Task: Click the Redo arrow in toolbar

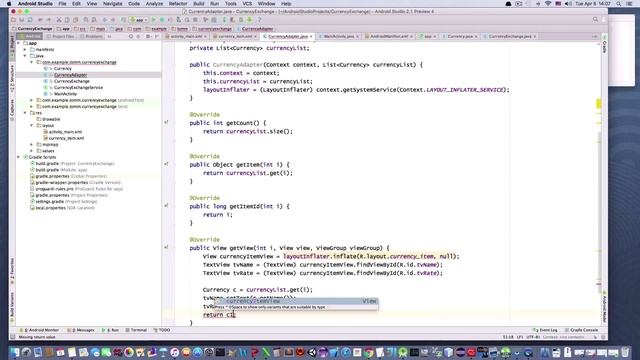Action: coord(48,20)
